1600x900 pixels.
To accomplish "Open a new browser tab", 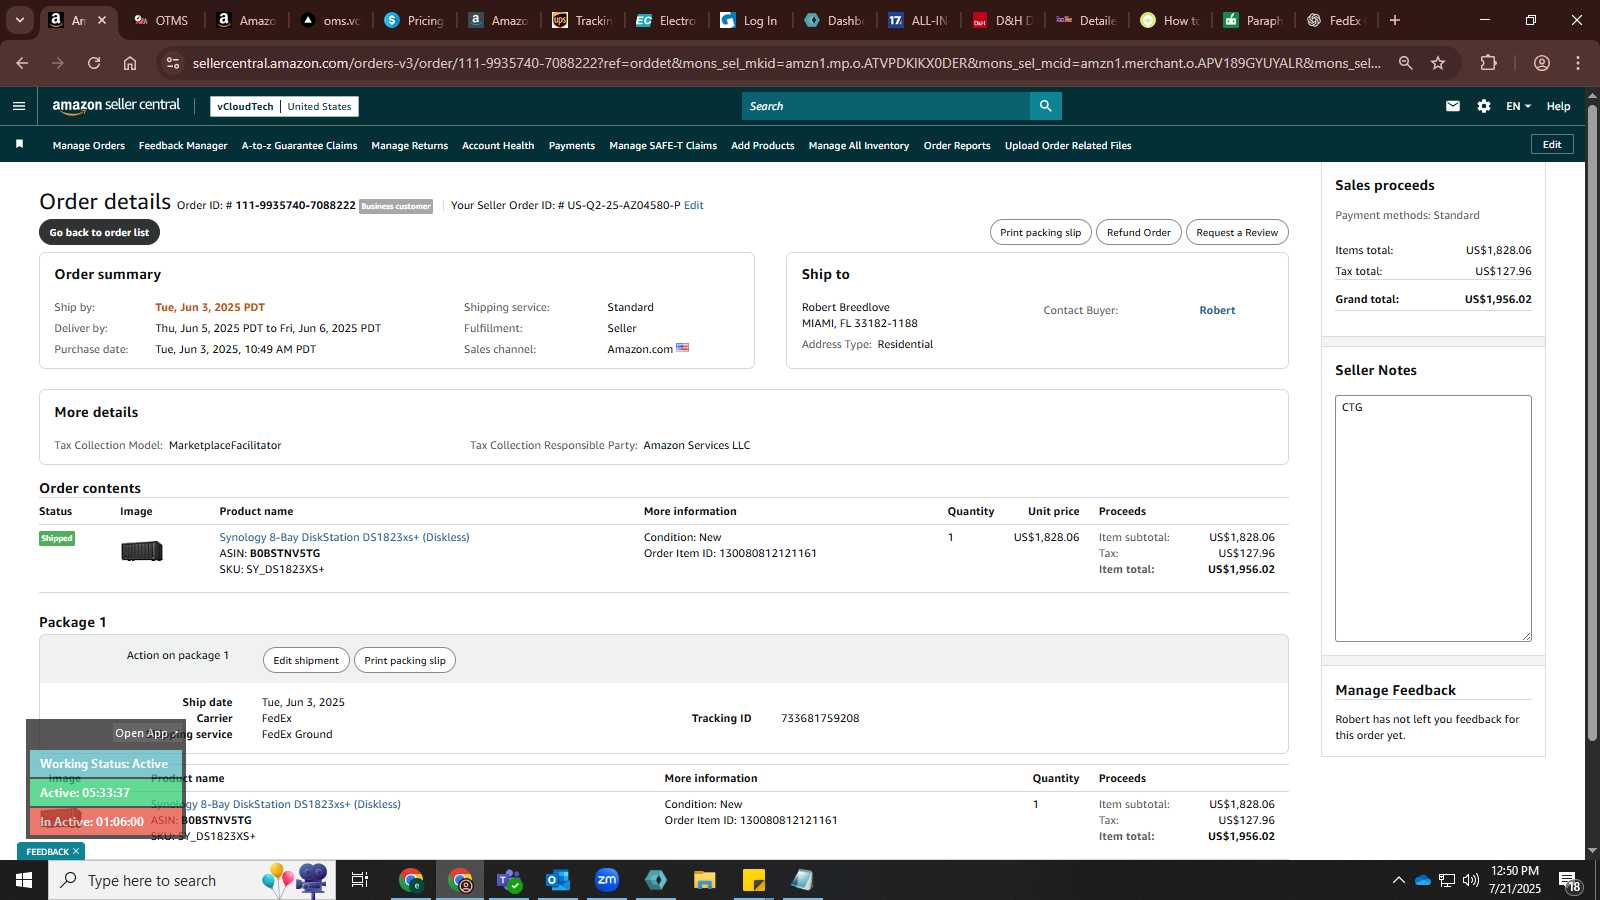I will (x=1395, y=20).
